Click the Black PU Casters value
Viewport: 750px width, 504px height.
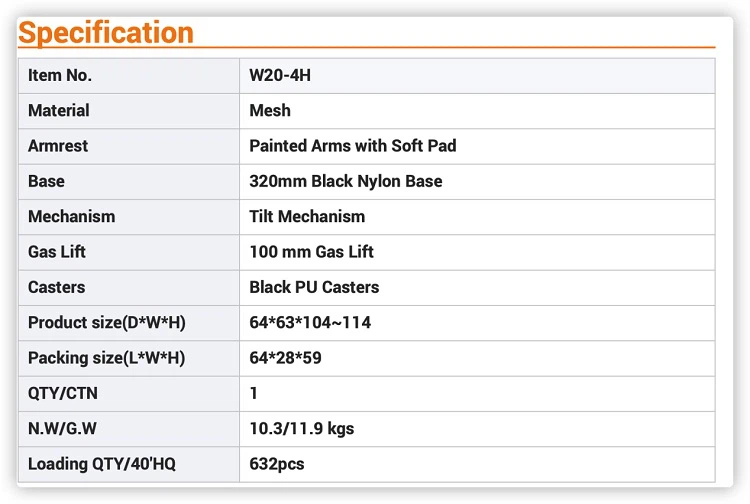tap(314, 287)
